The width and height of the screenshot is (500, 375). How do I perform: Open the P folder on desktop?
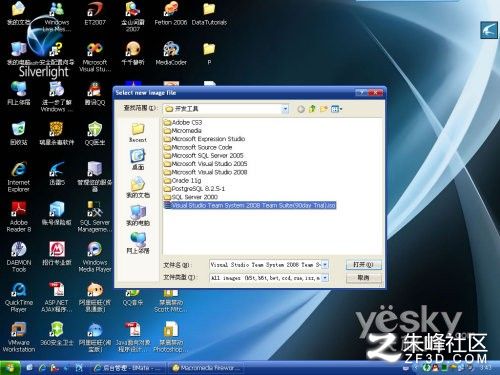[x=209, y=53]
